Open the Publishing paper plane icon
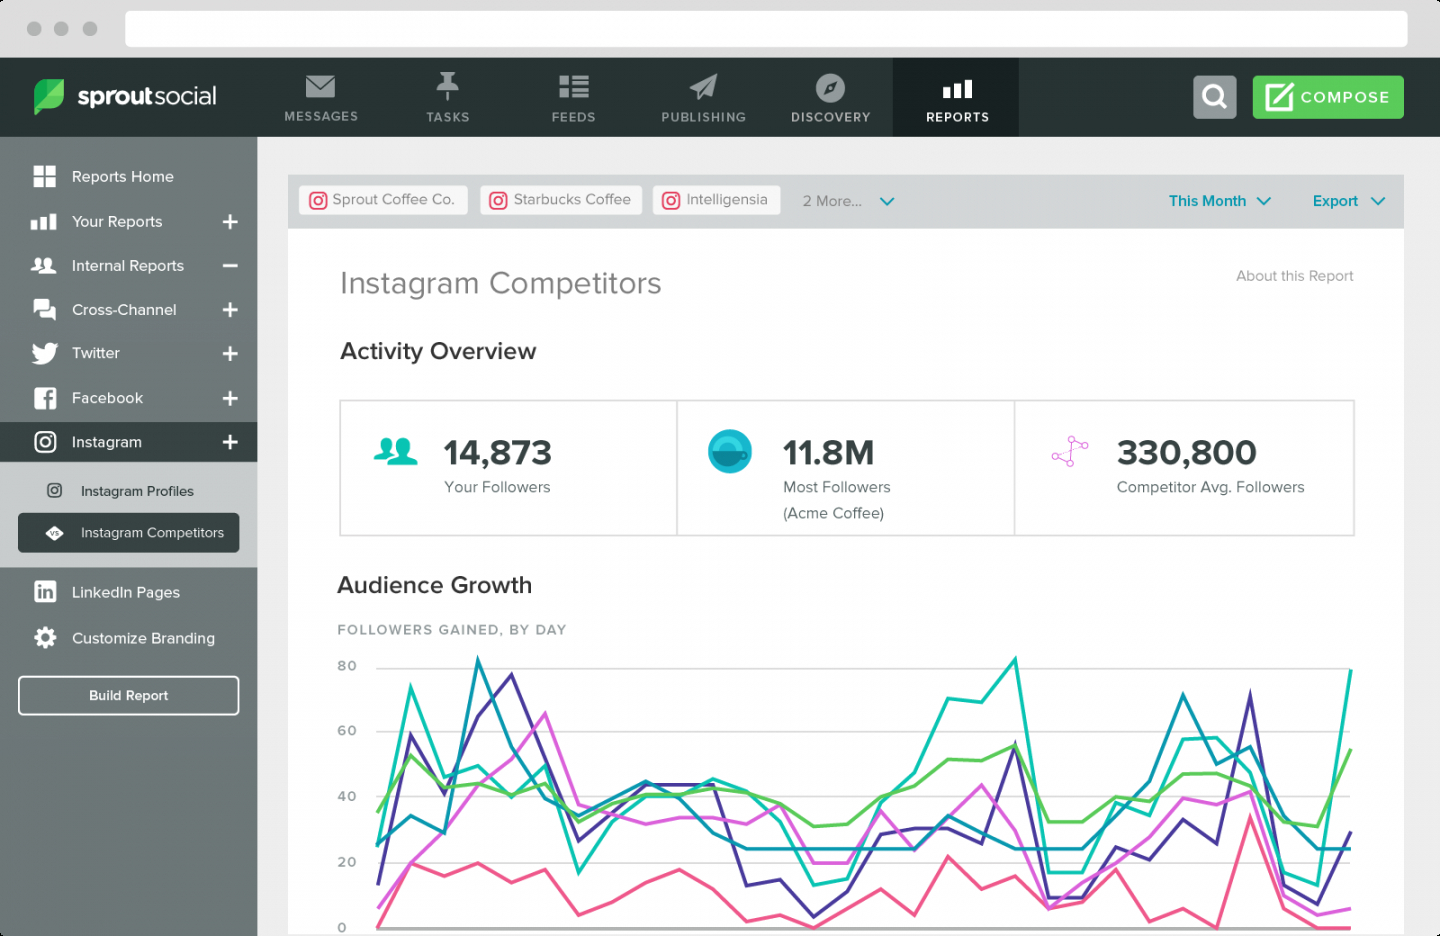The width and height of the screenshot is (1440, 936). (x=703, y=87)
